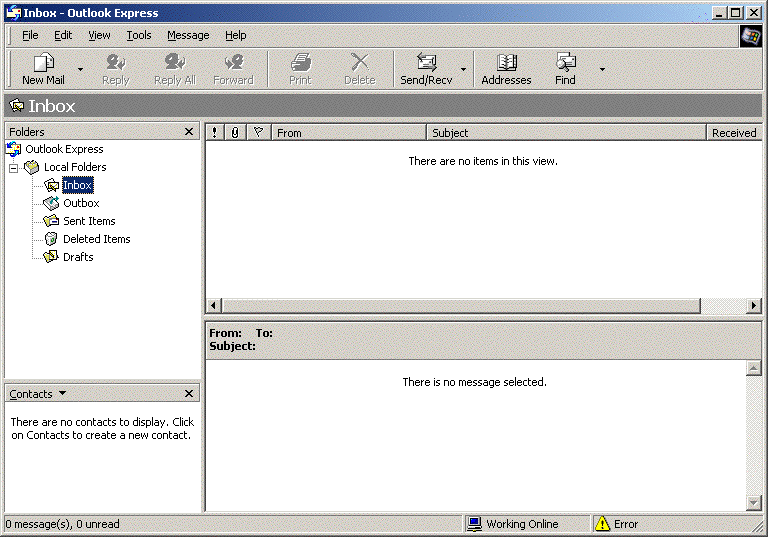Select Outlook Express root in folder tree
The image size is (768, 537).
64,149
